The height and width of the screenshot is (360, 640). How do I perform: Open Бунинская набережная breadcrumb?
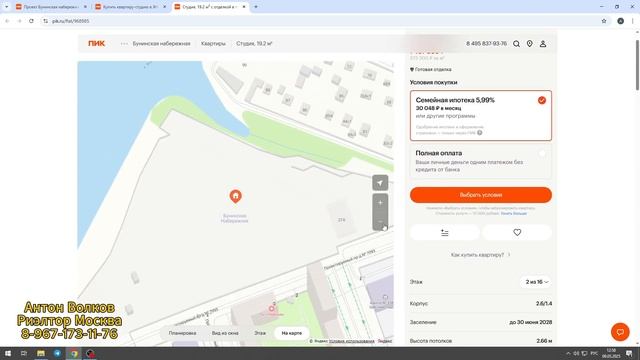pyautogui.click(x=161, y=44)
